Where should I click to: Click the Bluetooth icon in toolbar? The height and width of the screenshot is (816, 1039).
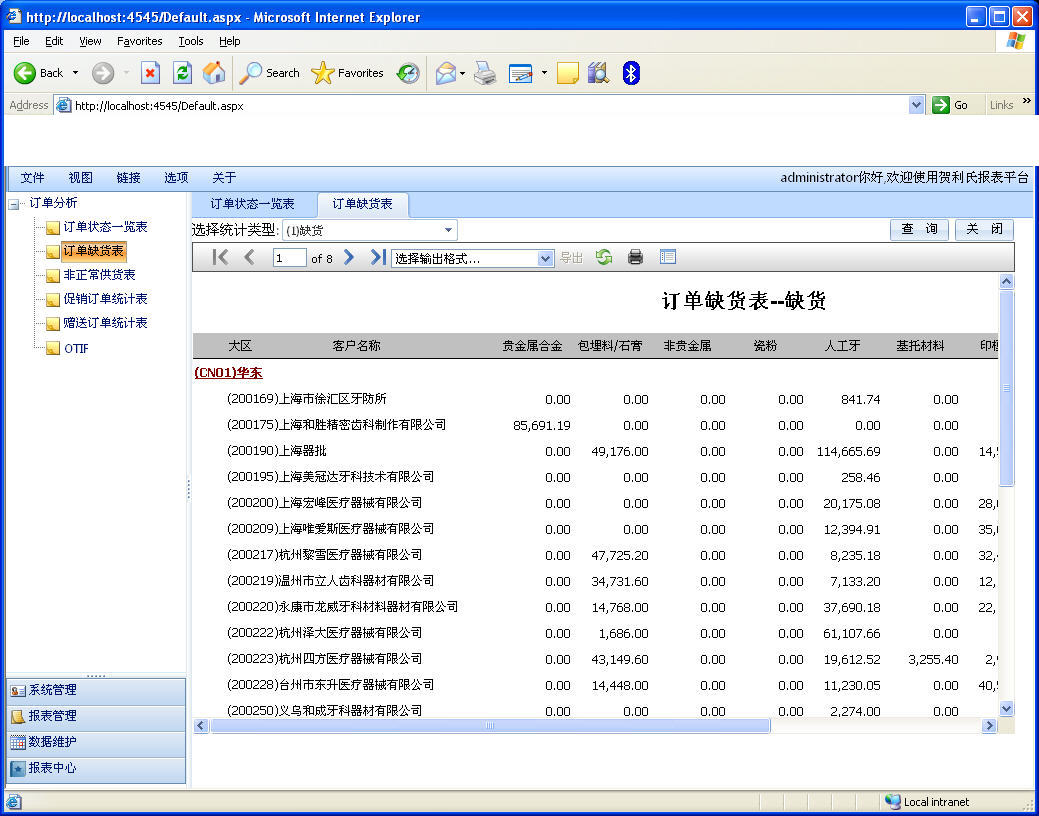(x=631, y=73)
